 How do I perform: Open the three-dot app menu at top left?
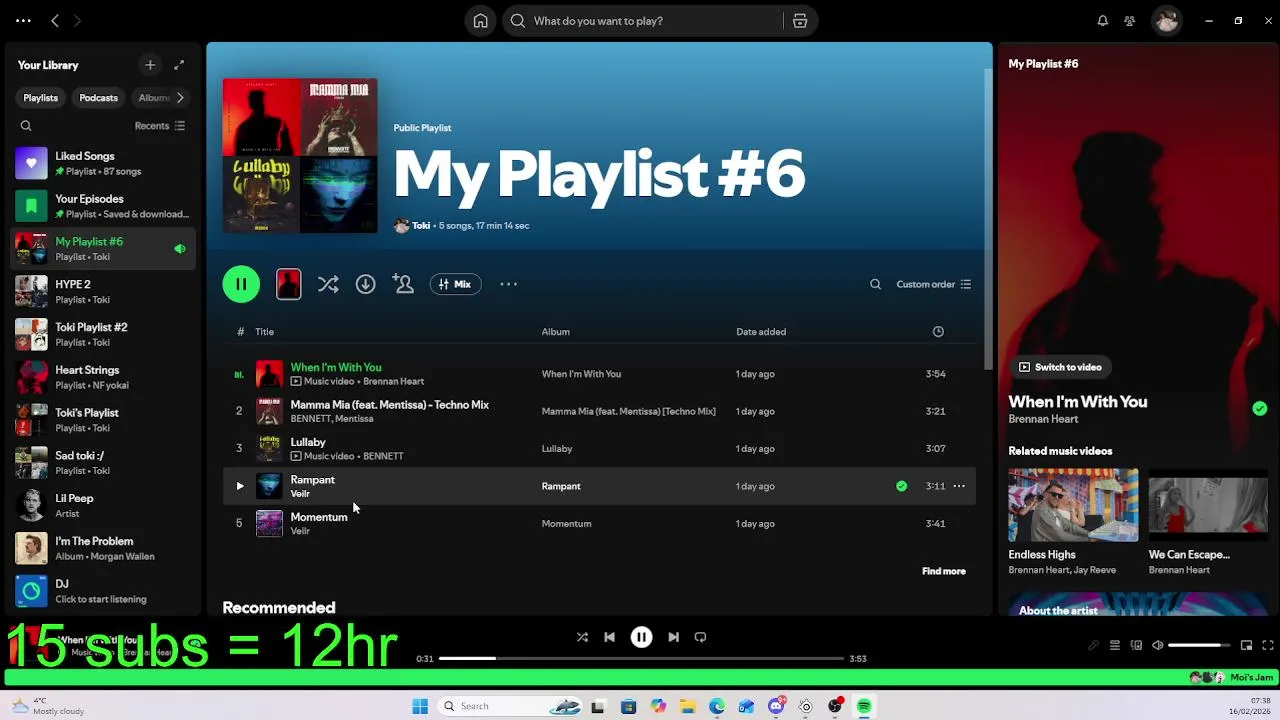[x=23, y=21]
